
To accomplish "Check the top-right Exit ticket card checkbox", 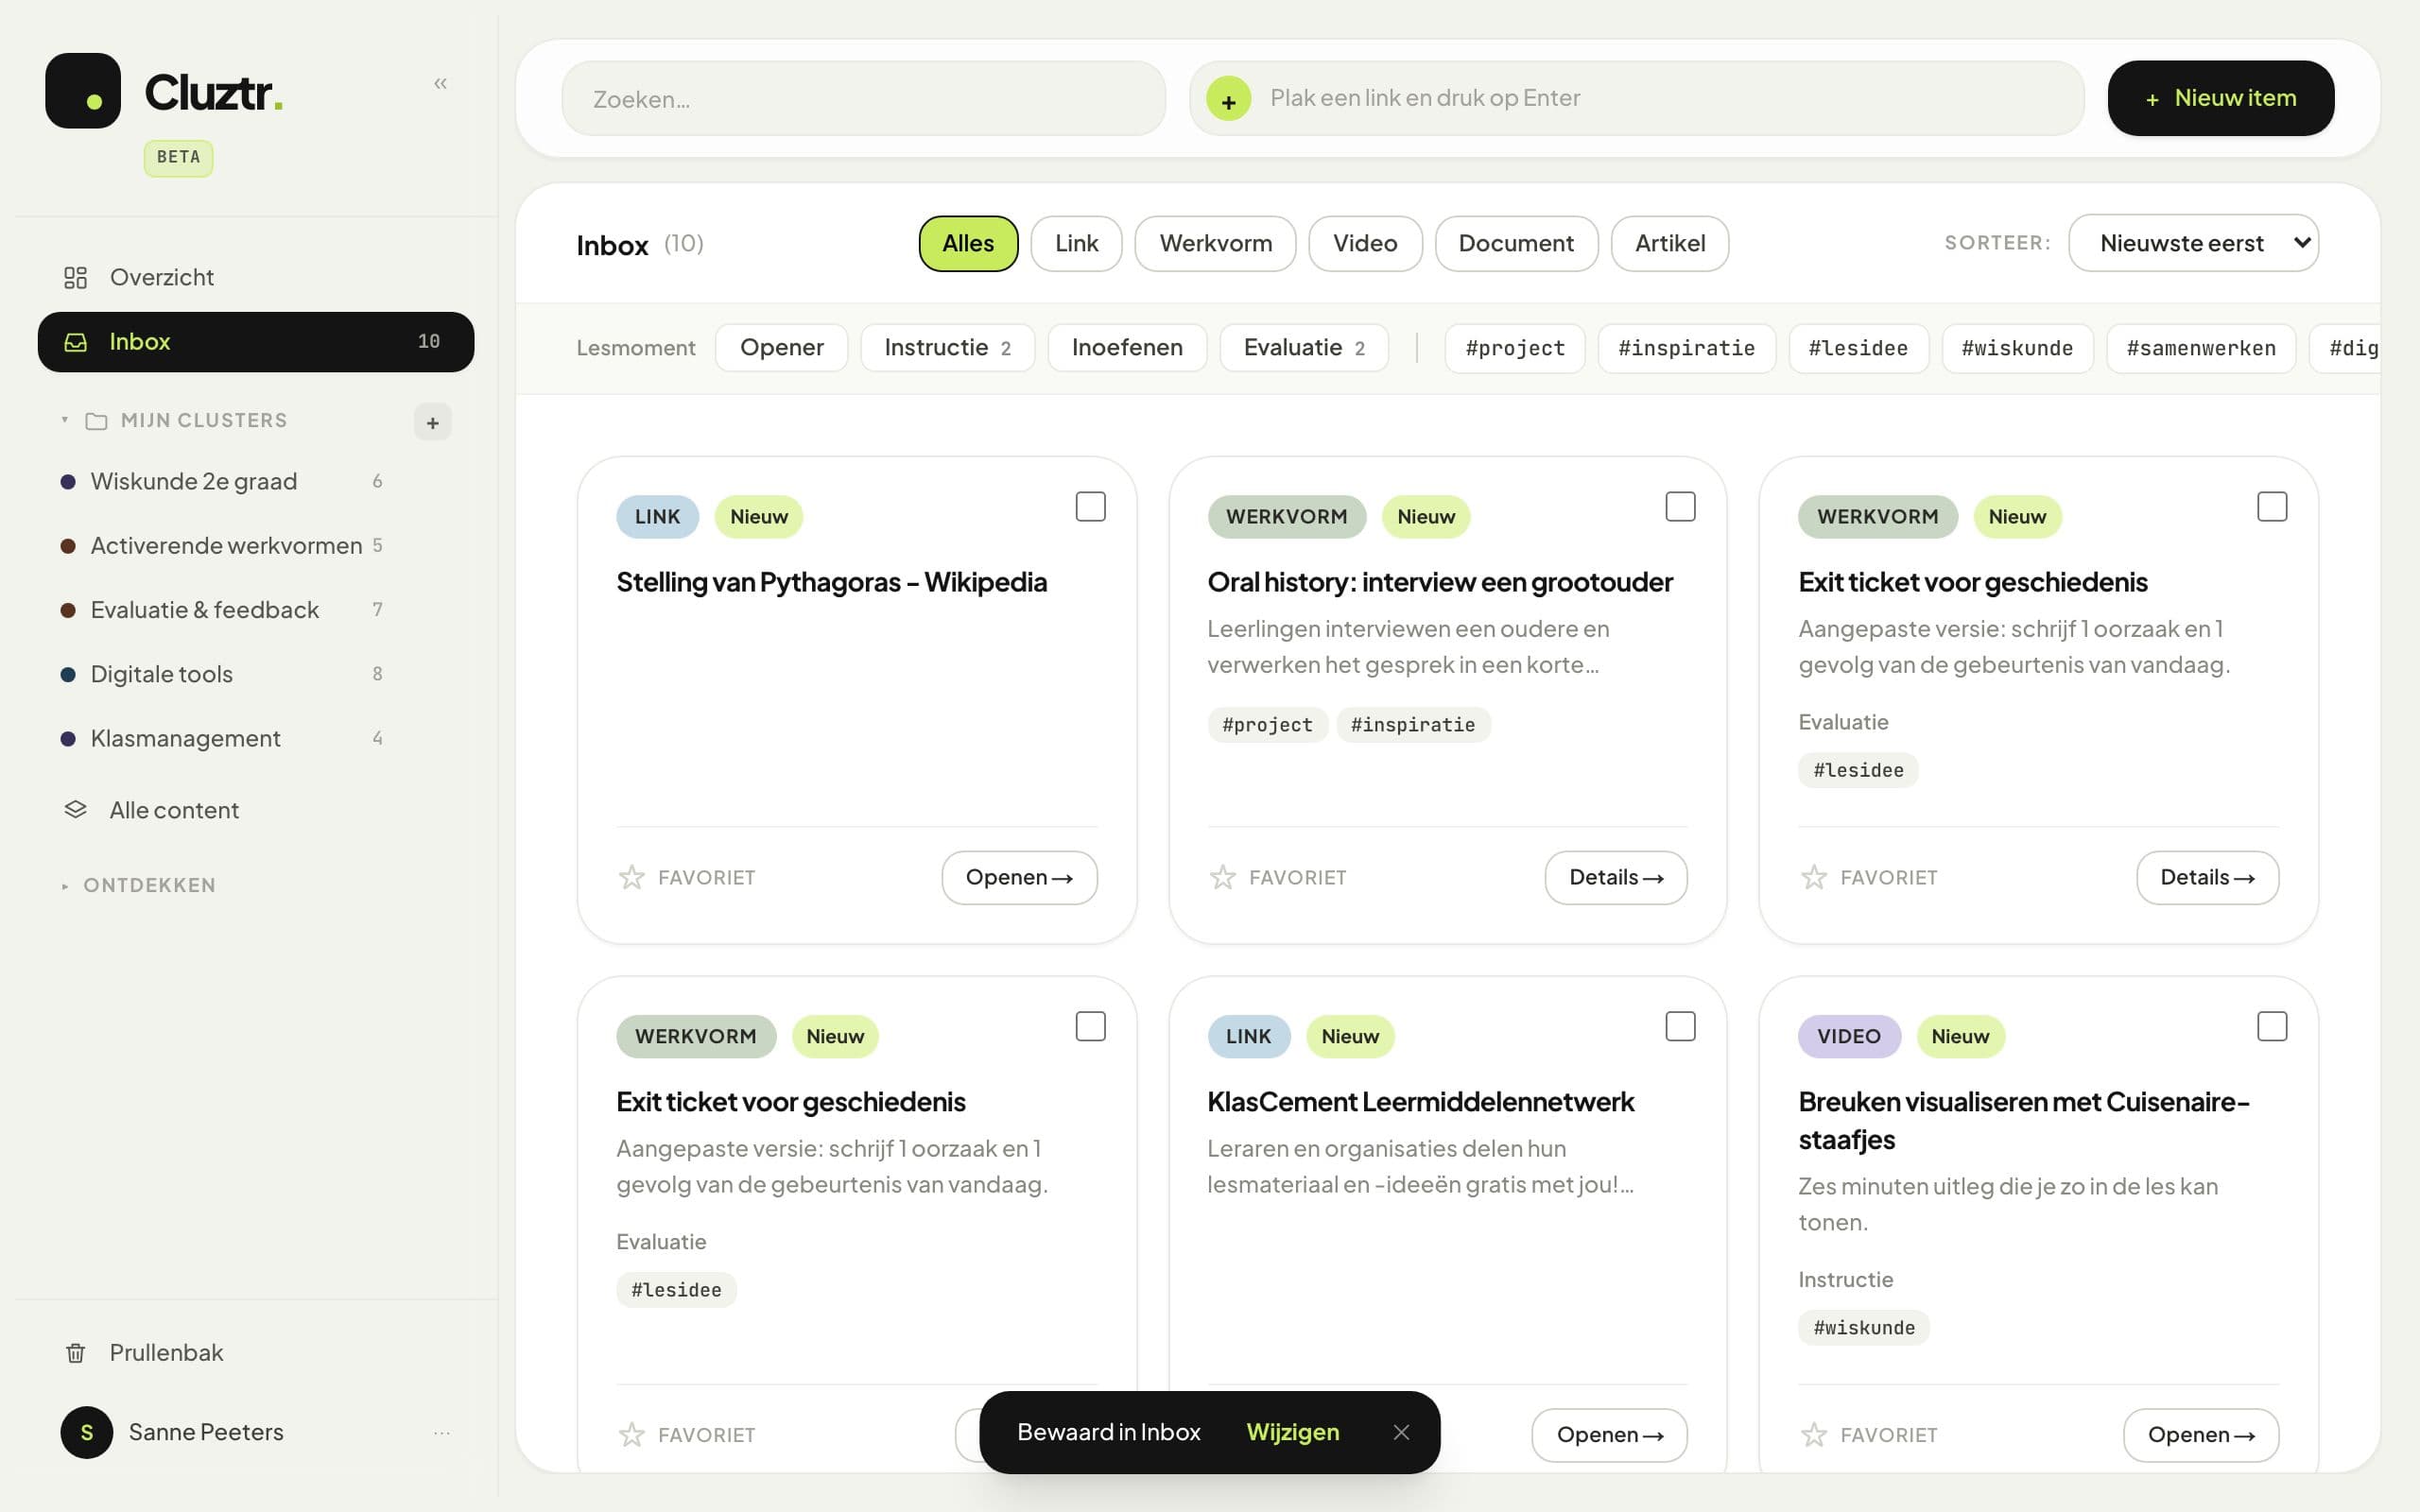I will click(x=2271, y=507).
